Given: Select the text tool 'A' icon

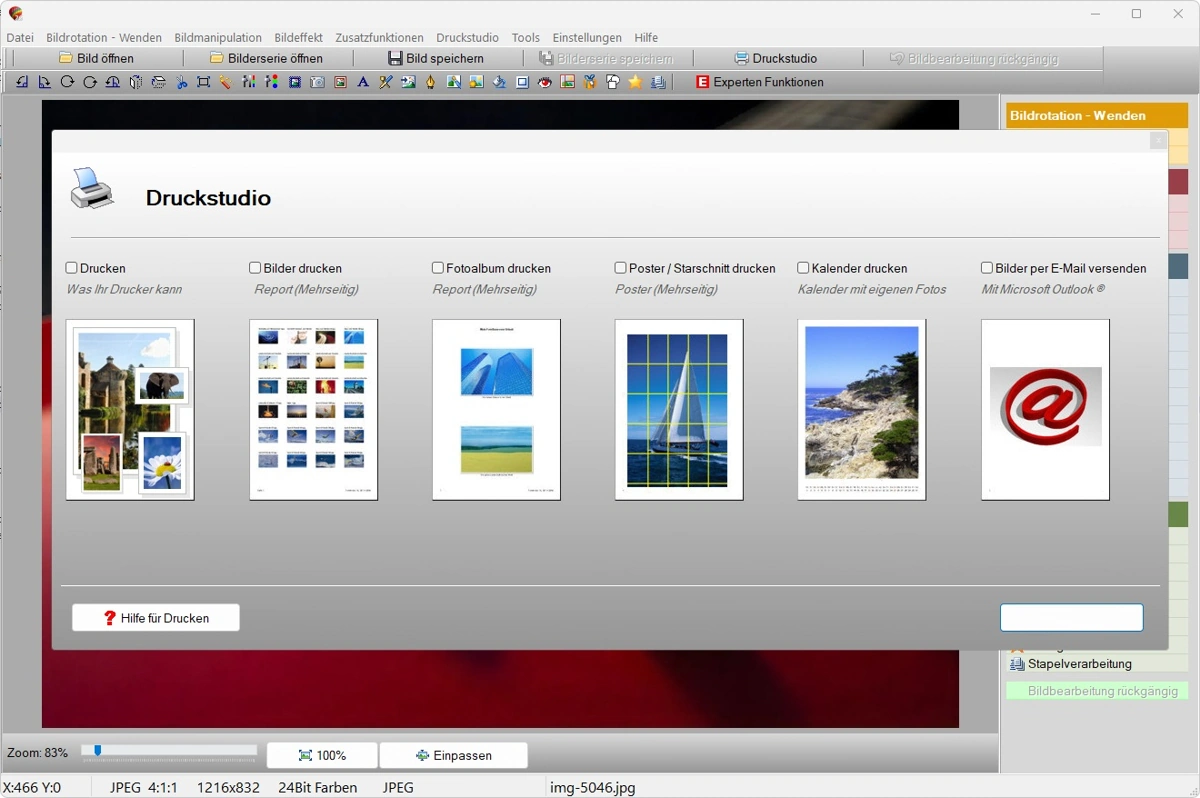Looking at the screenshot, I should pos(363,82).
